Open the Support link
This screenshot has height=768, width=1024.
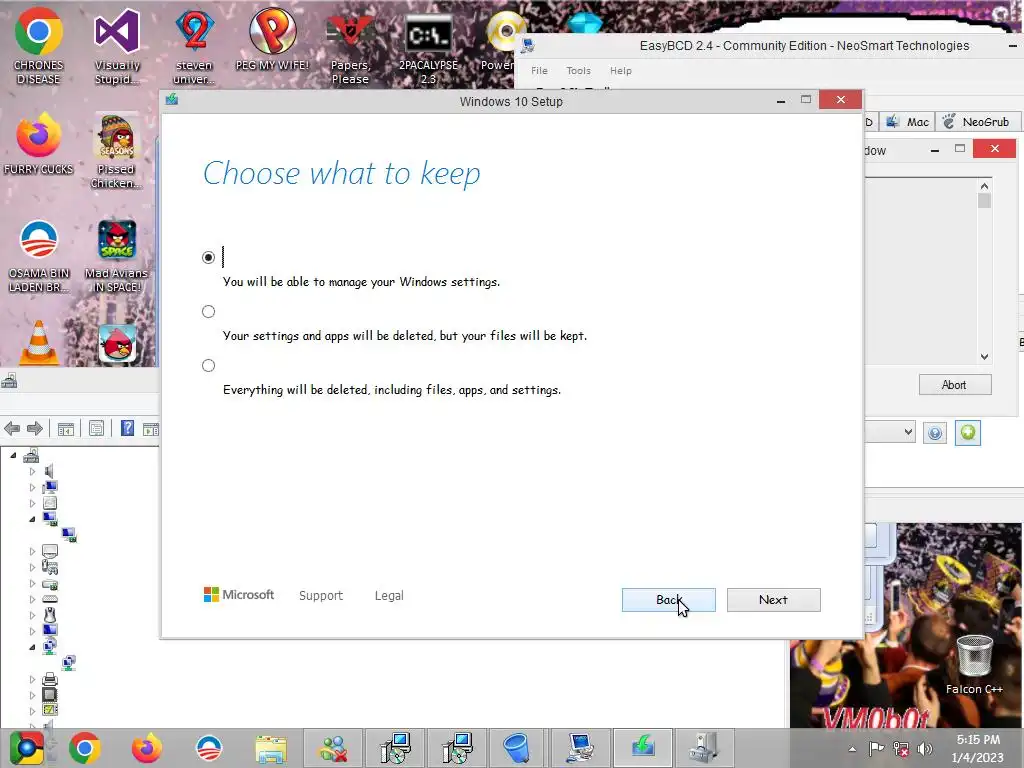click(321, 596)
